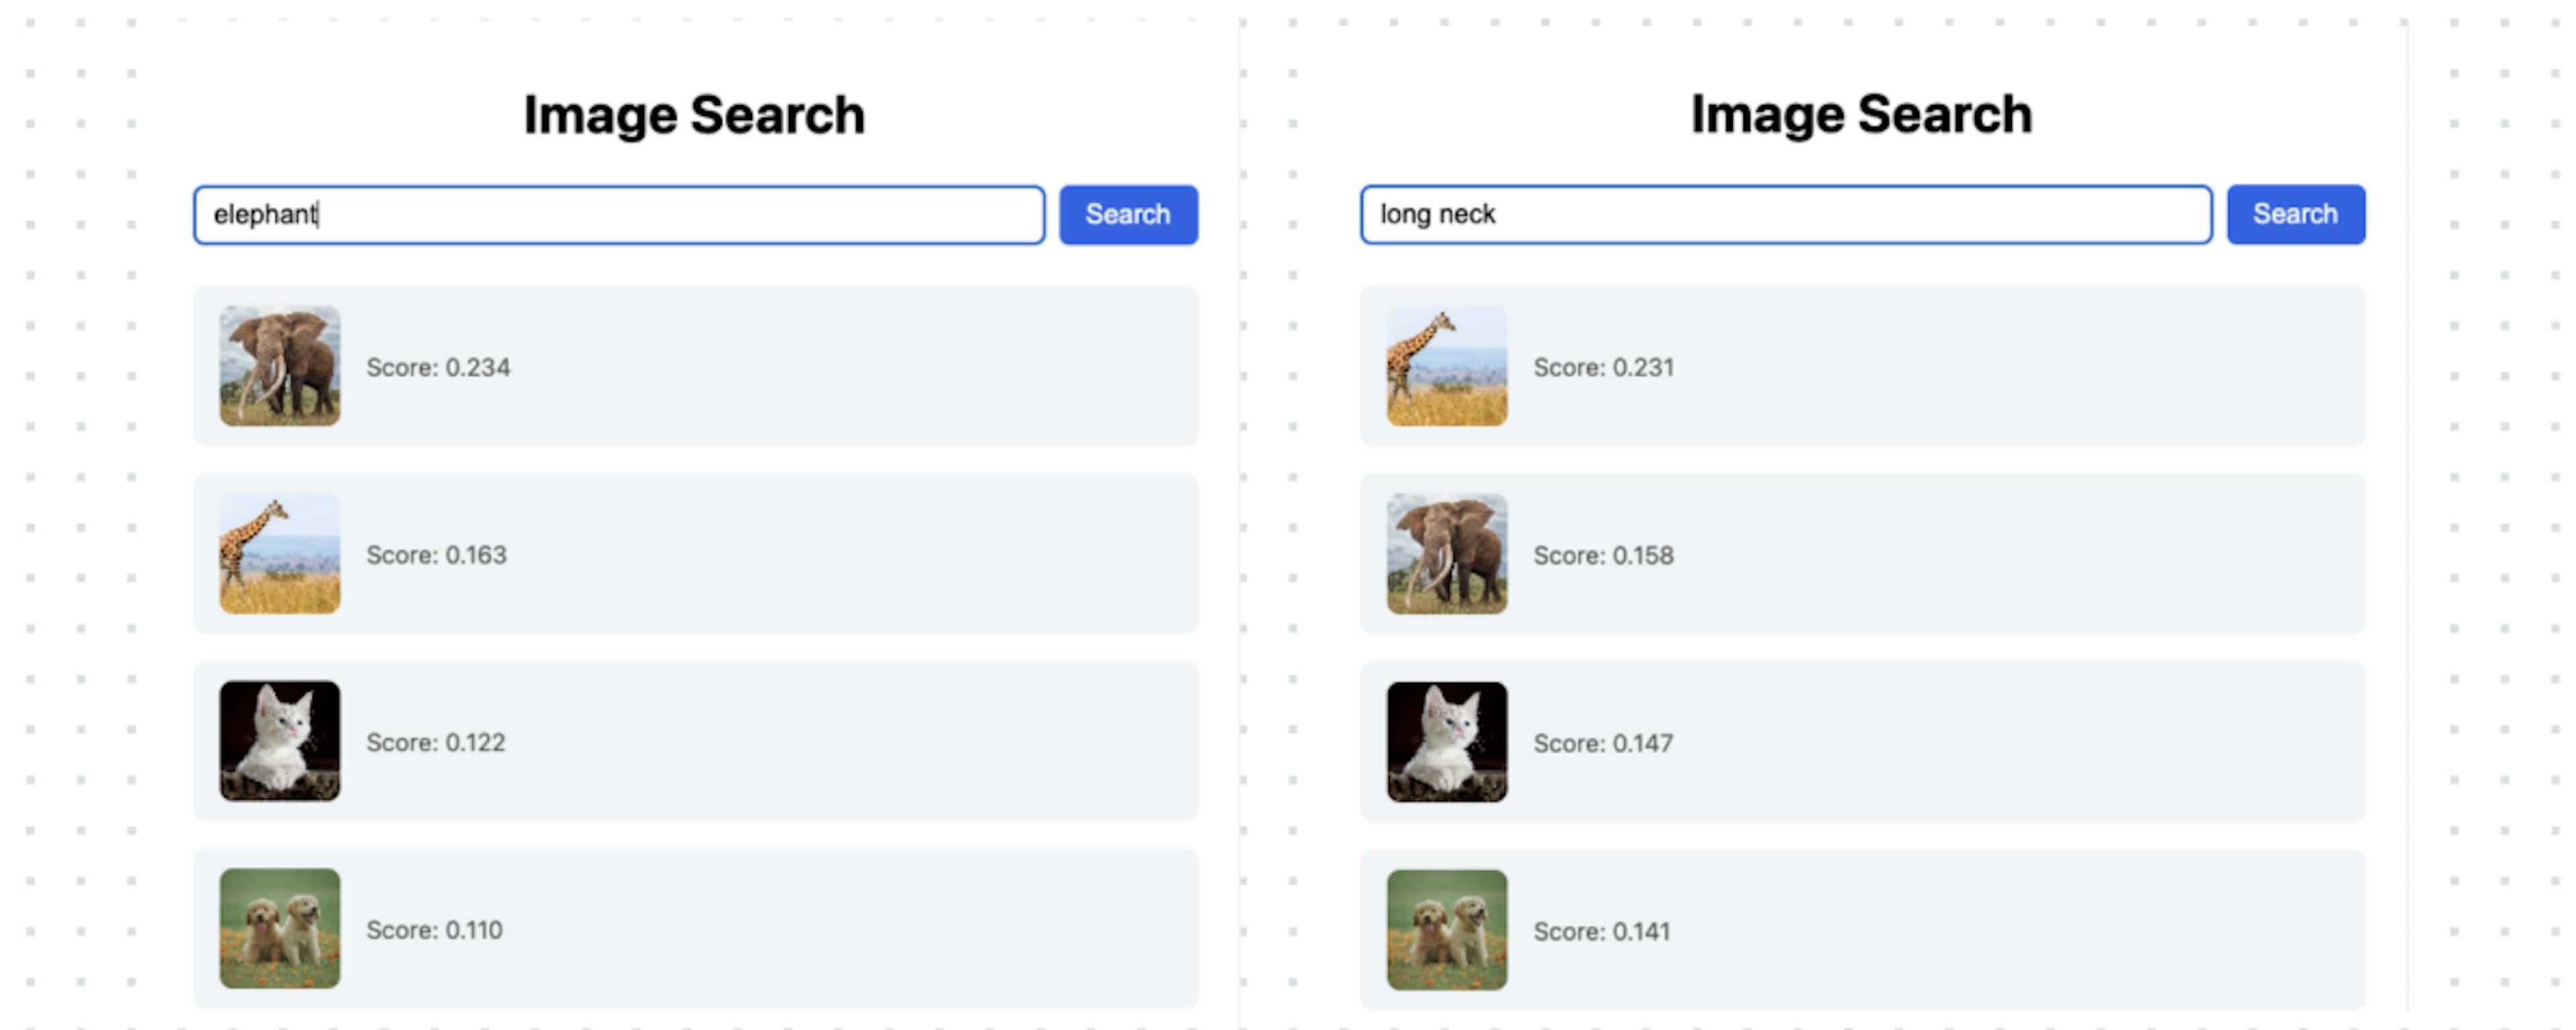Open the giraffe thumbnail scored 0.163
This screenshot has width=2576, height=1030.
pyautogui.click(x=280, y=553)
